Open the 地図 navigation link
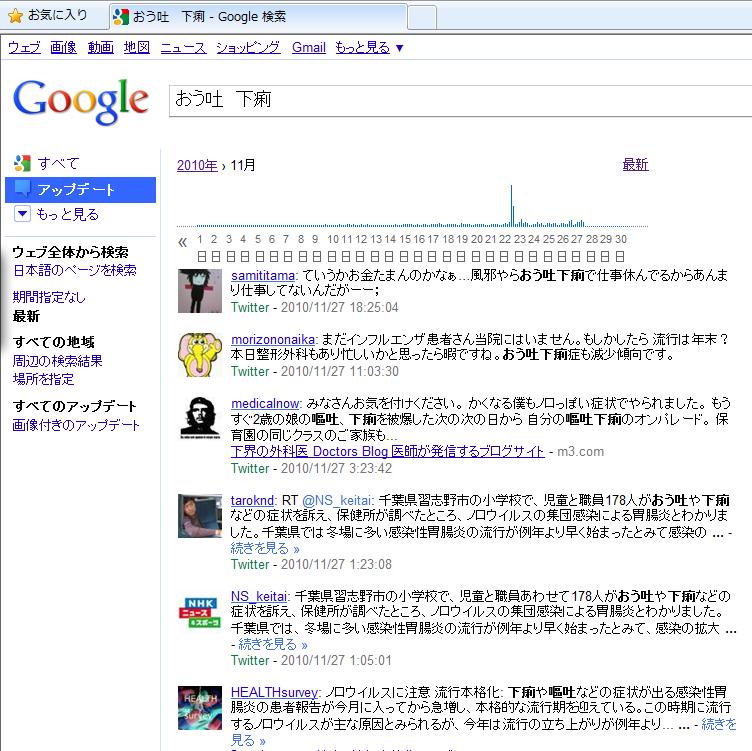 [x=137, y=47]
